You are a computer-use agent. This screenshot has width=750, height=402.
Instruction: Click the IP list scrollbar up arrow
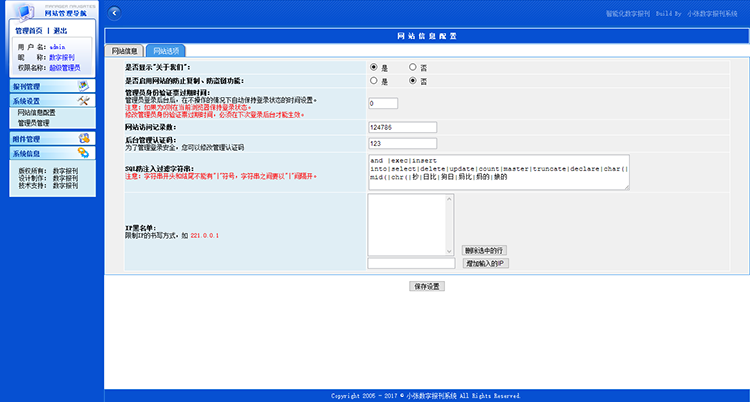(x=449, y=199)
